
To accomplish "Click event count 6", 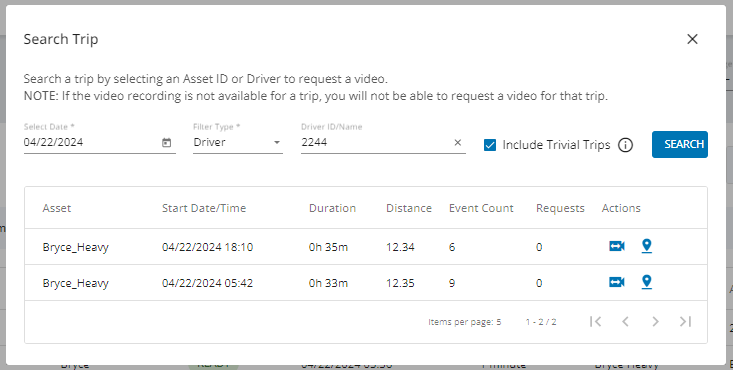I will point(452,247).
